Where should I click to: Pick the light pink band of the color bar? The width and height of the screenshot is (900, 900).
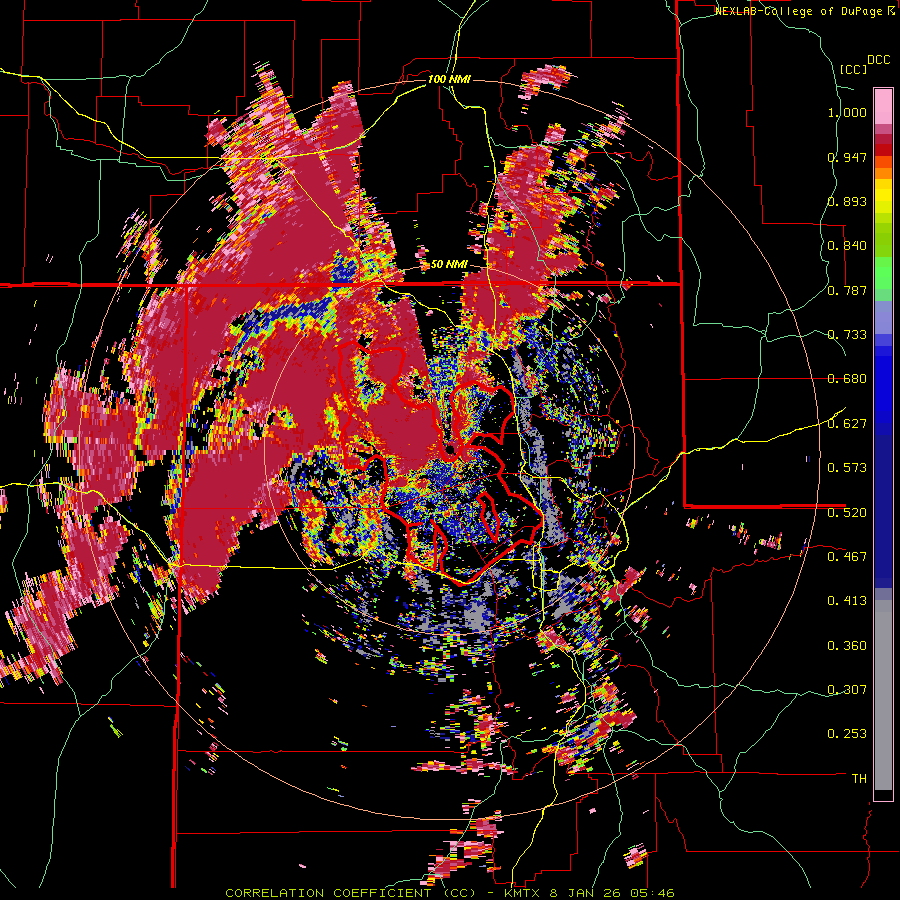coord(883,106)
